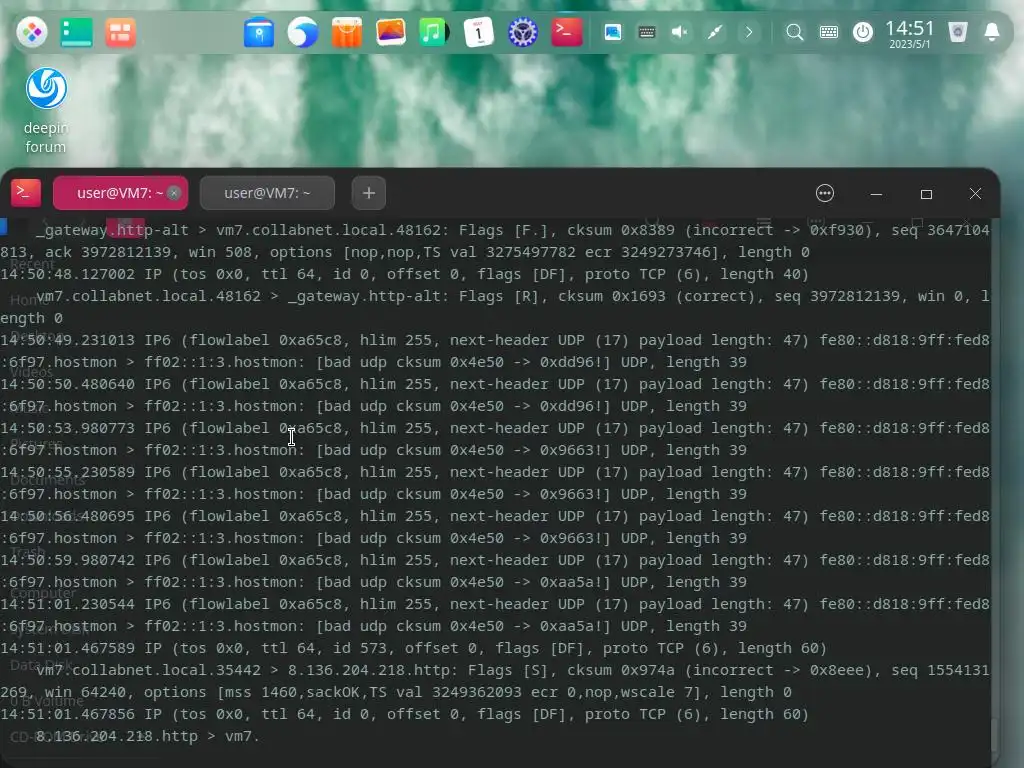Open the Calendar app in dock
This screenshot has width=1024, height=768.
(x=479, y=32)
